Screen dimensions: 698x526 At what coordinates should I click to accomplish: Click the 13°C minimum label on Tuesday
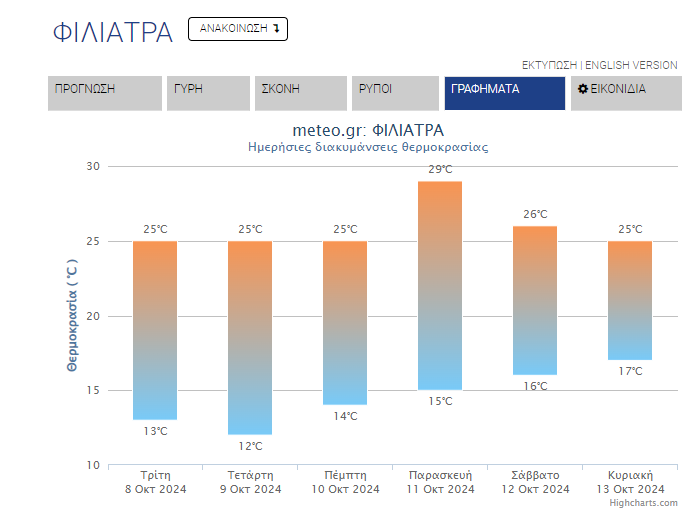pos(155,431)
